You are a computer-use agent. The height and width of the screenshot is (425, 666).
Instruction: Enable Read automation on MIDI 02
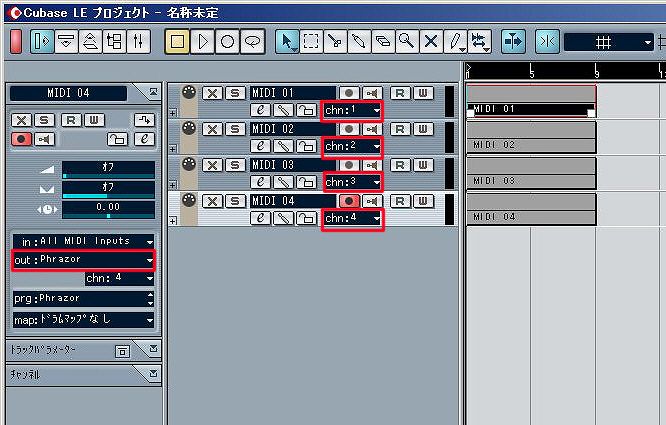tap(400, 129)
